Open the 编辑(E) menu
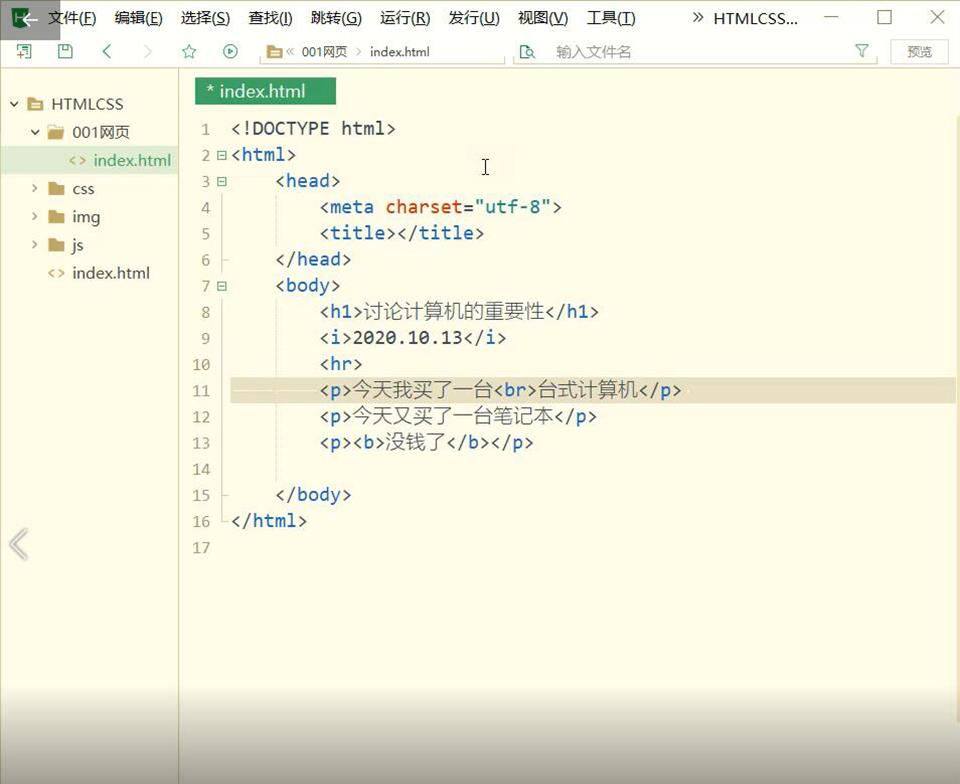This screenshot has width=960, height=784. point(138,18)
